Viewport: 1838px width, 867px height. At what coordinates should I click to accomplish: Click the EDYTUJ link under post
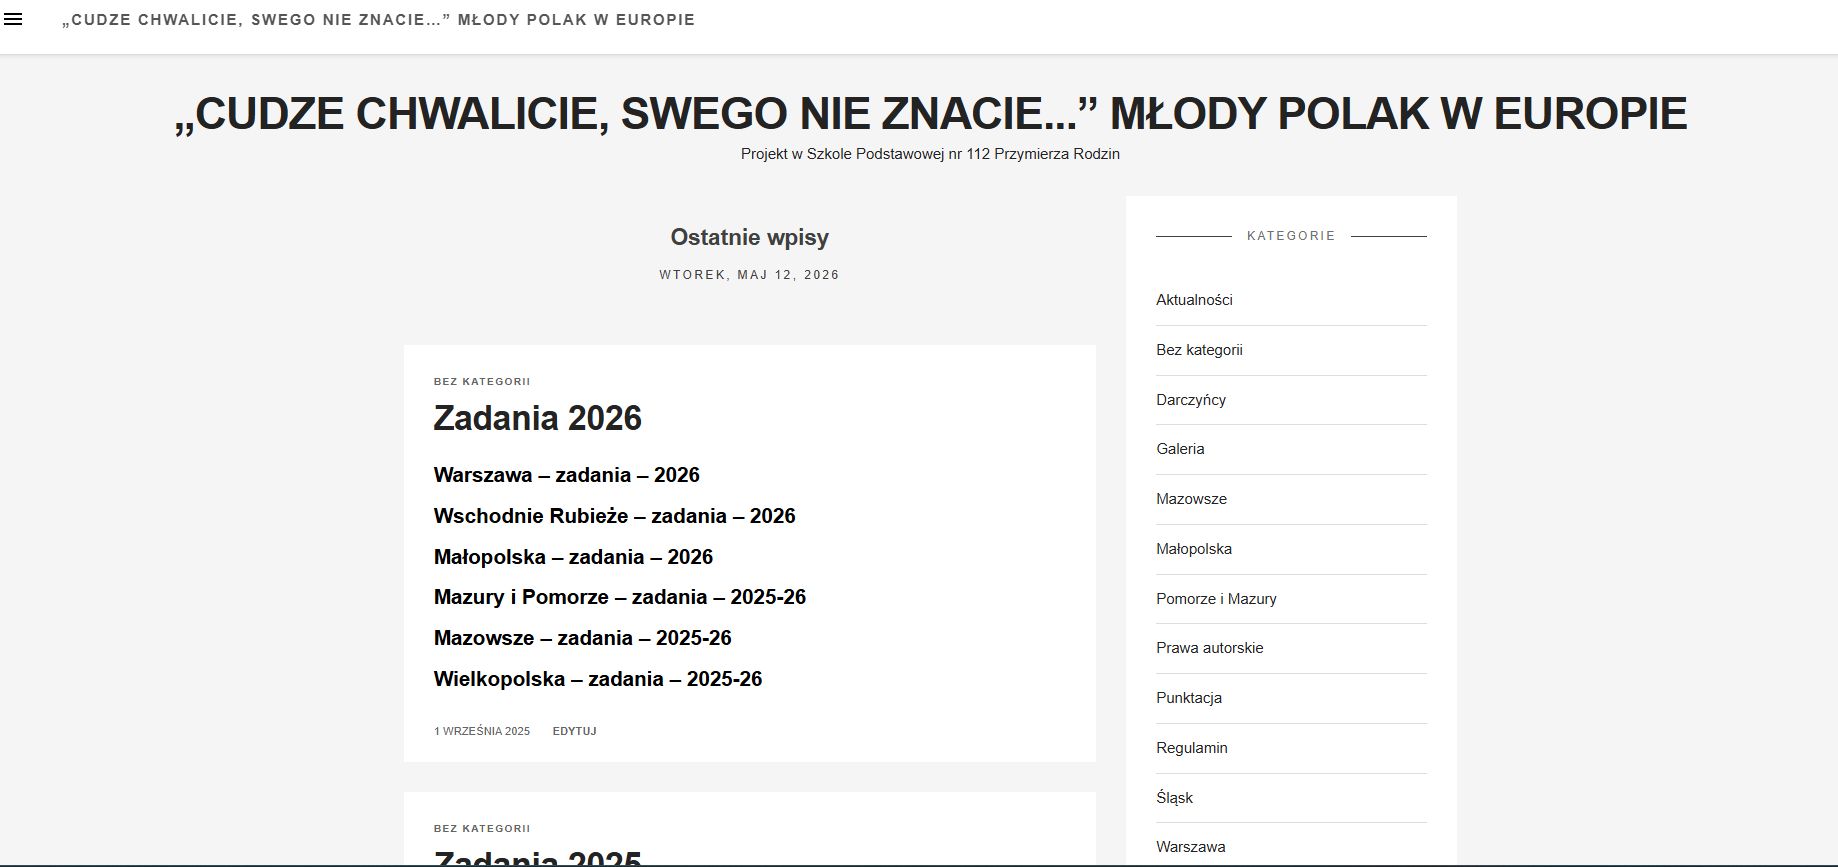[x=574, y=731]
